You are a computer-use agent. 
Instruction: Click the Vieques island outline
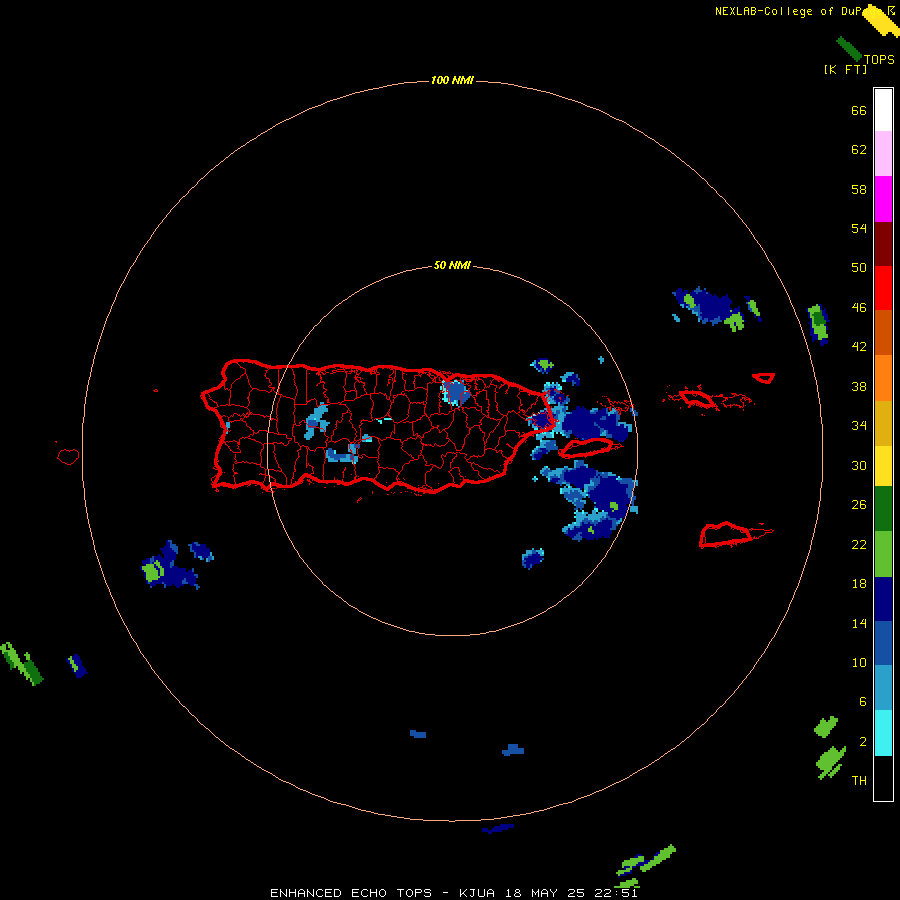(x=585, y=447)
